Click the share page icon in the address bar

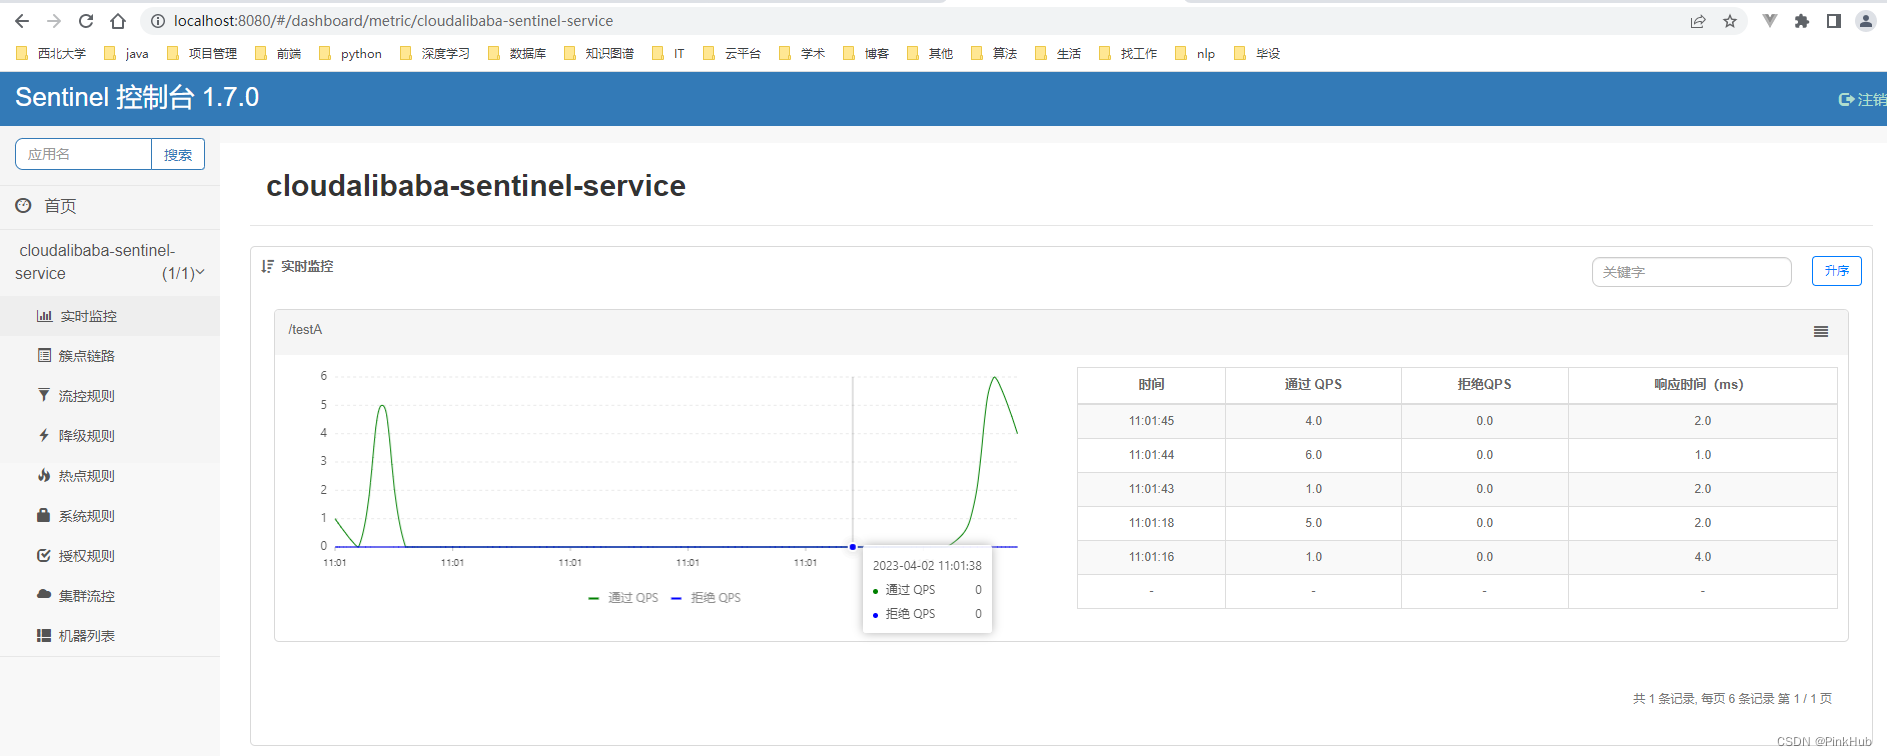pos(1698,21)
